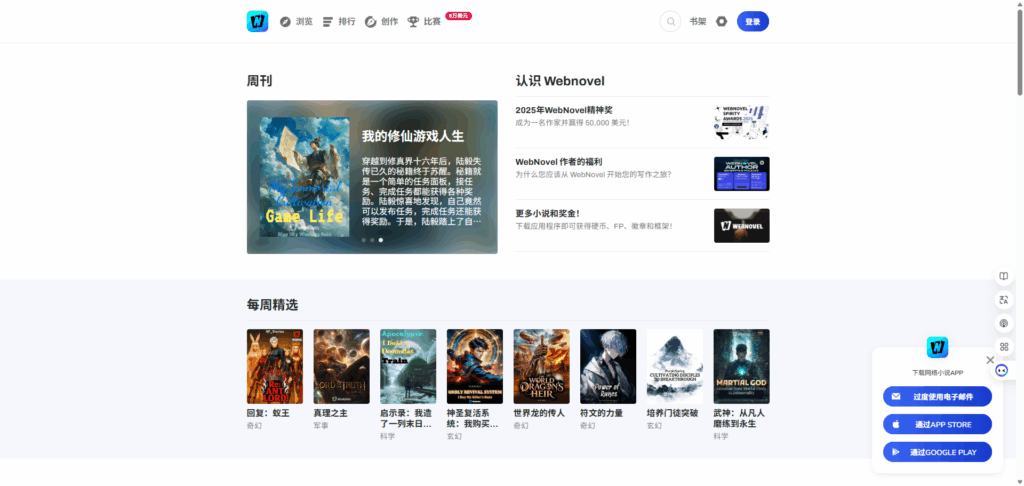Open the Lord of the Truth book cover

(x=342, y=366)
